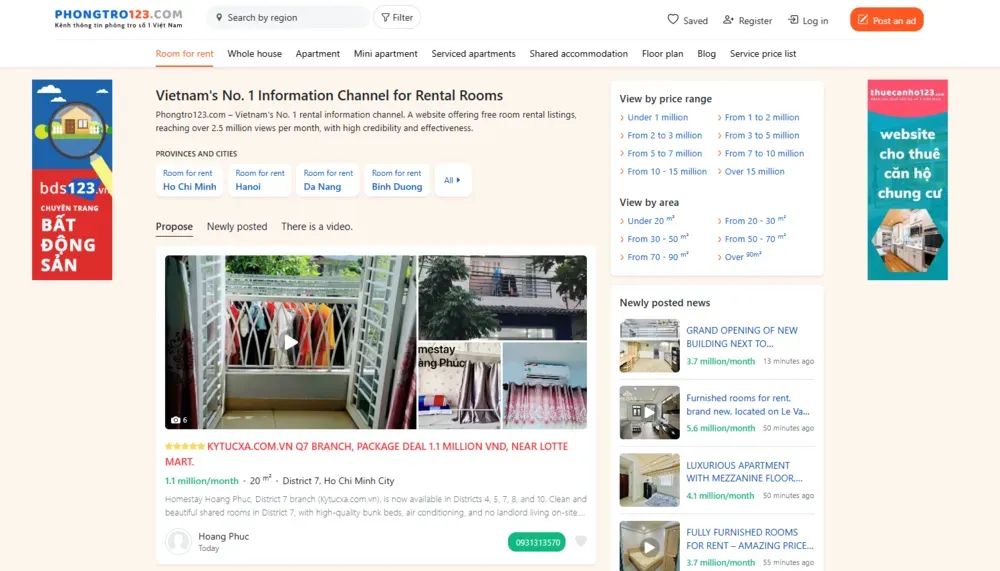Open Grand Opening of New Building news
Image resolution: width=1000 pixels, height=571 pixels.
(742, 337)
